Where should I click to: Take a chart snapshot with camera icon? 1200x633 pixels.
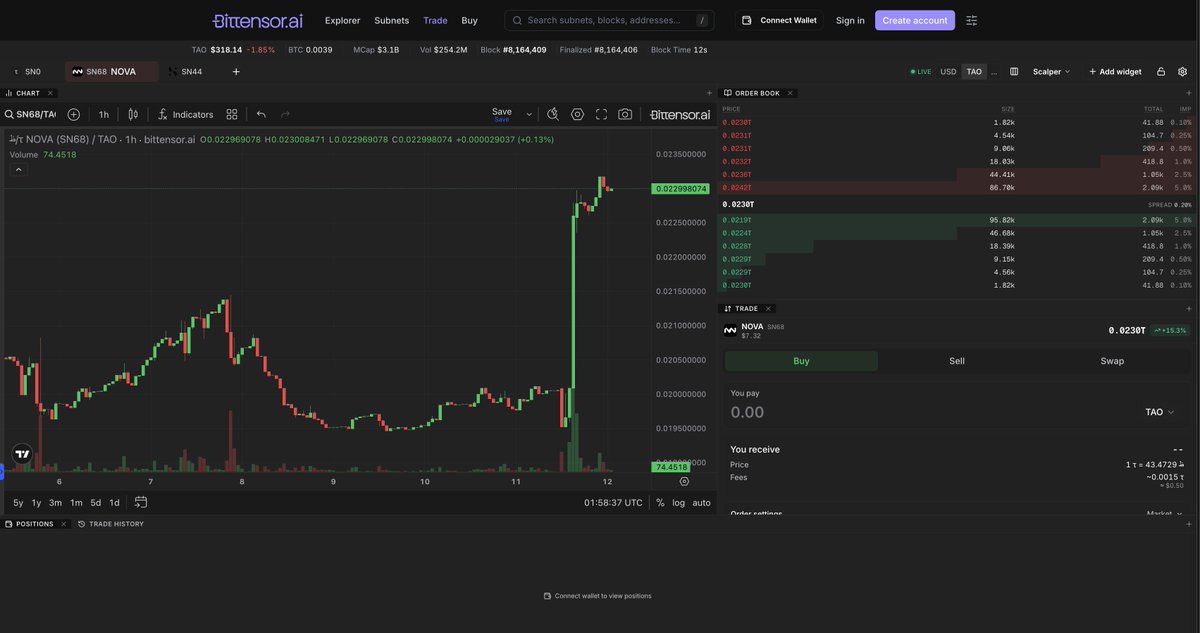tap(625, 114)
